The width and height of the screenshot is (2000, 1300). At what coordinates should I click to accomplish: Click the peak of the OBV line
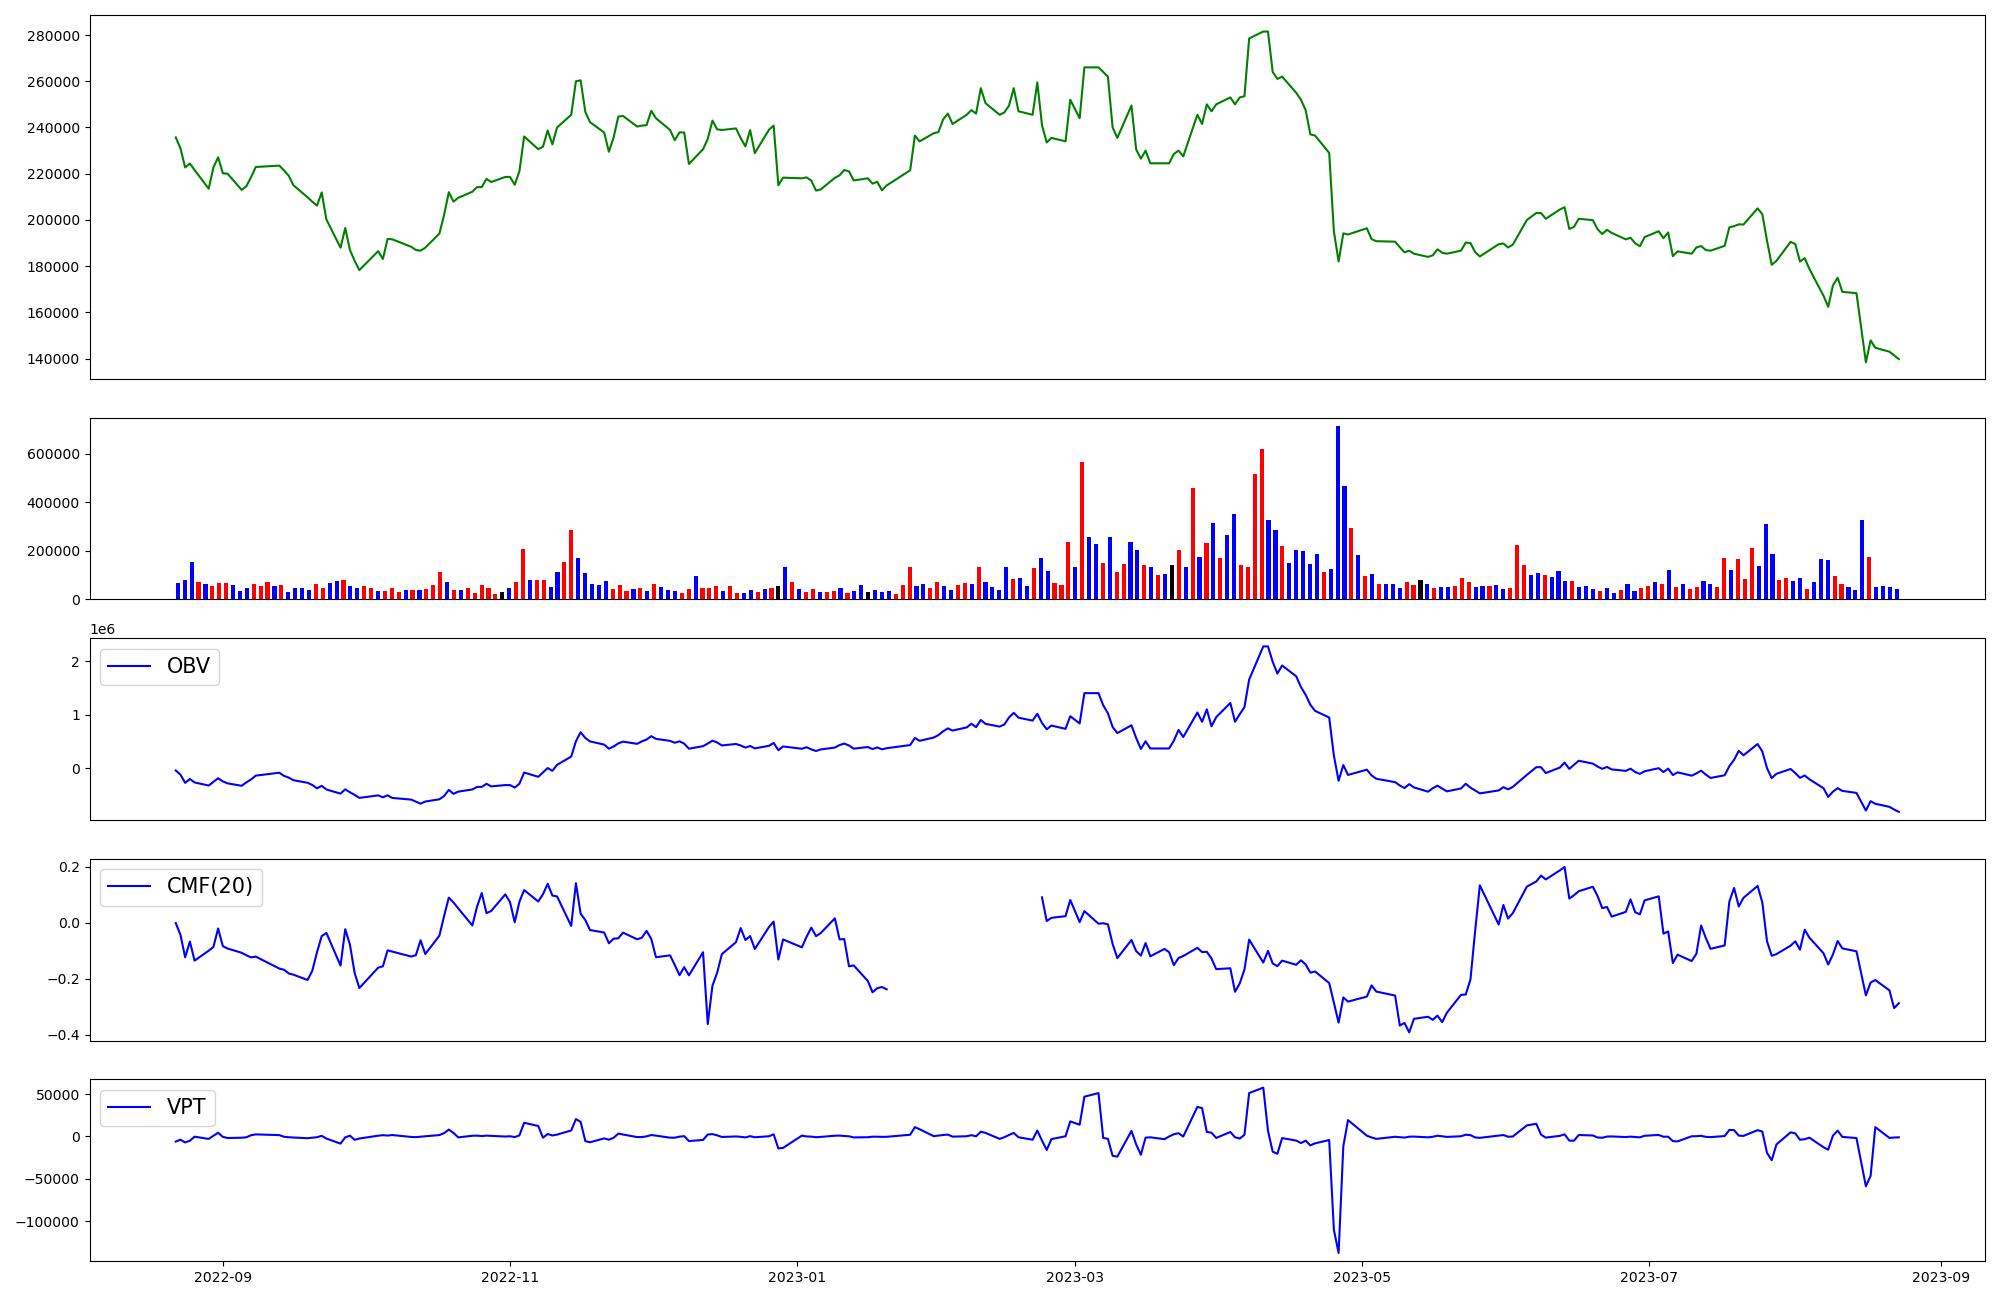[1265, 646]
